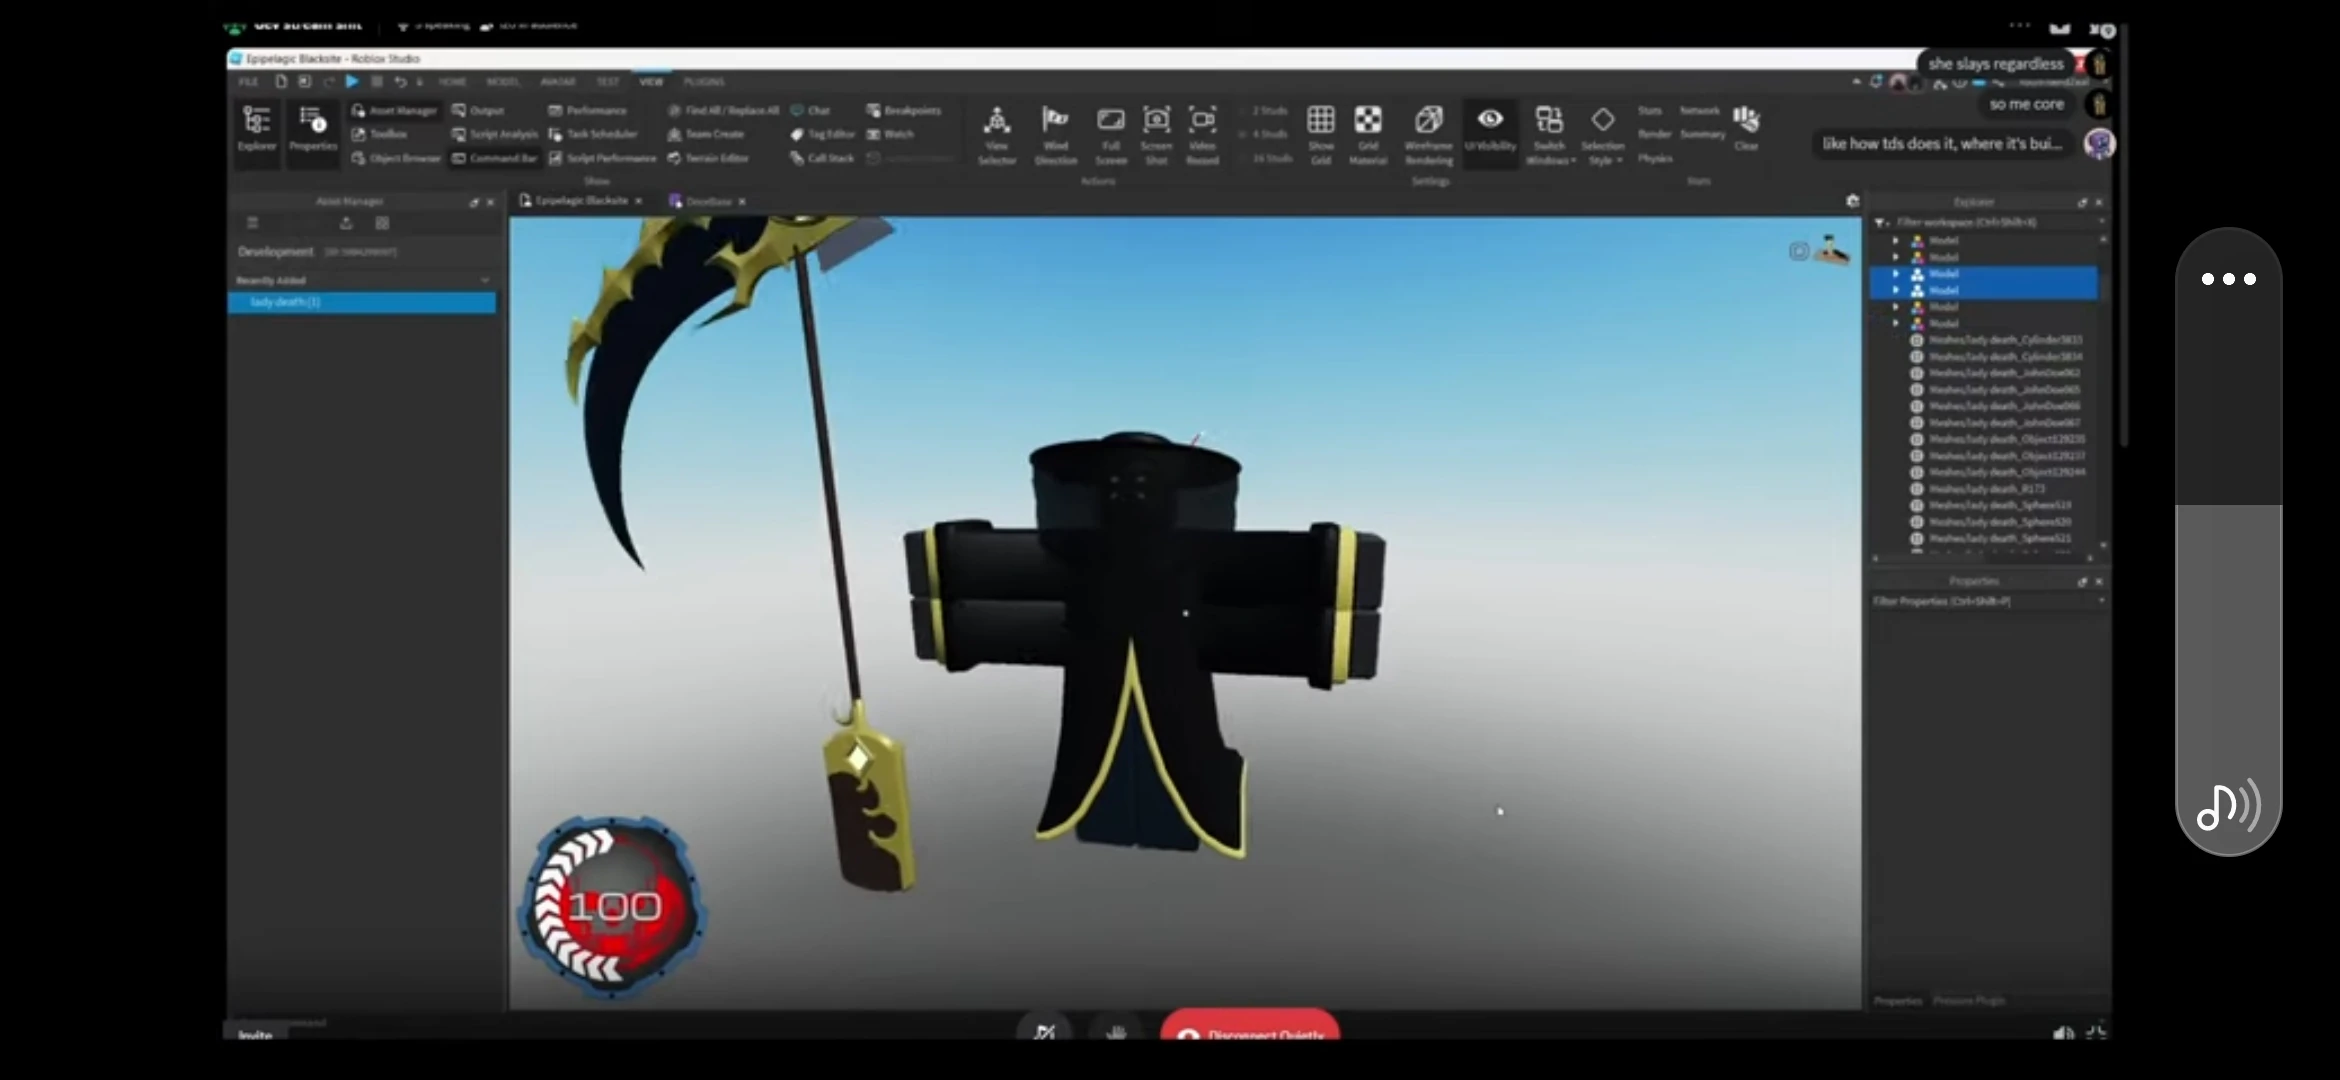This screenshot has width=2340, height=1080.
Task: Click the Properties ribbon icon
Action: pyautogui.click(x=313, y=124)
